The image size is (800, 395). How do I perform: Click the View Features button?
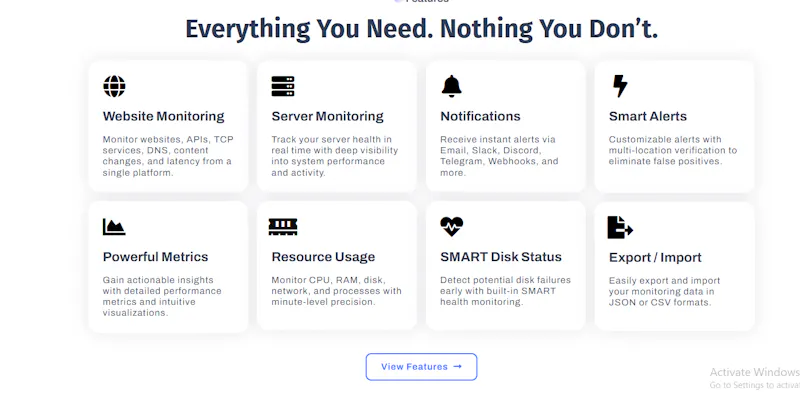tap(421, 367)
